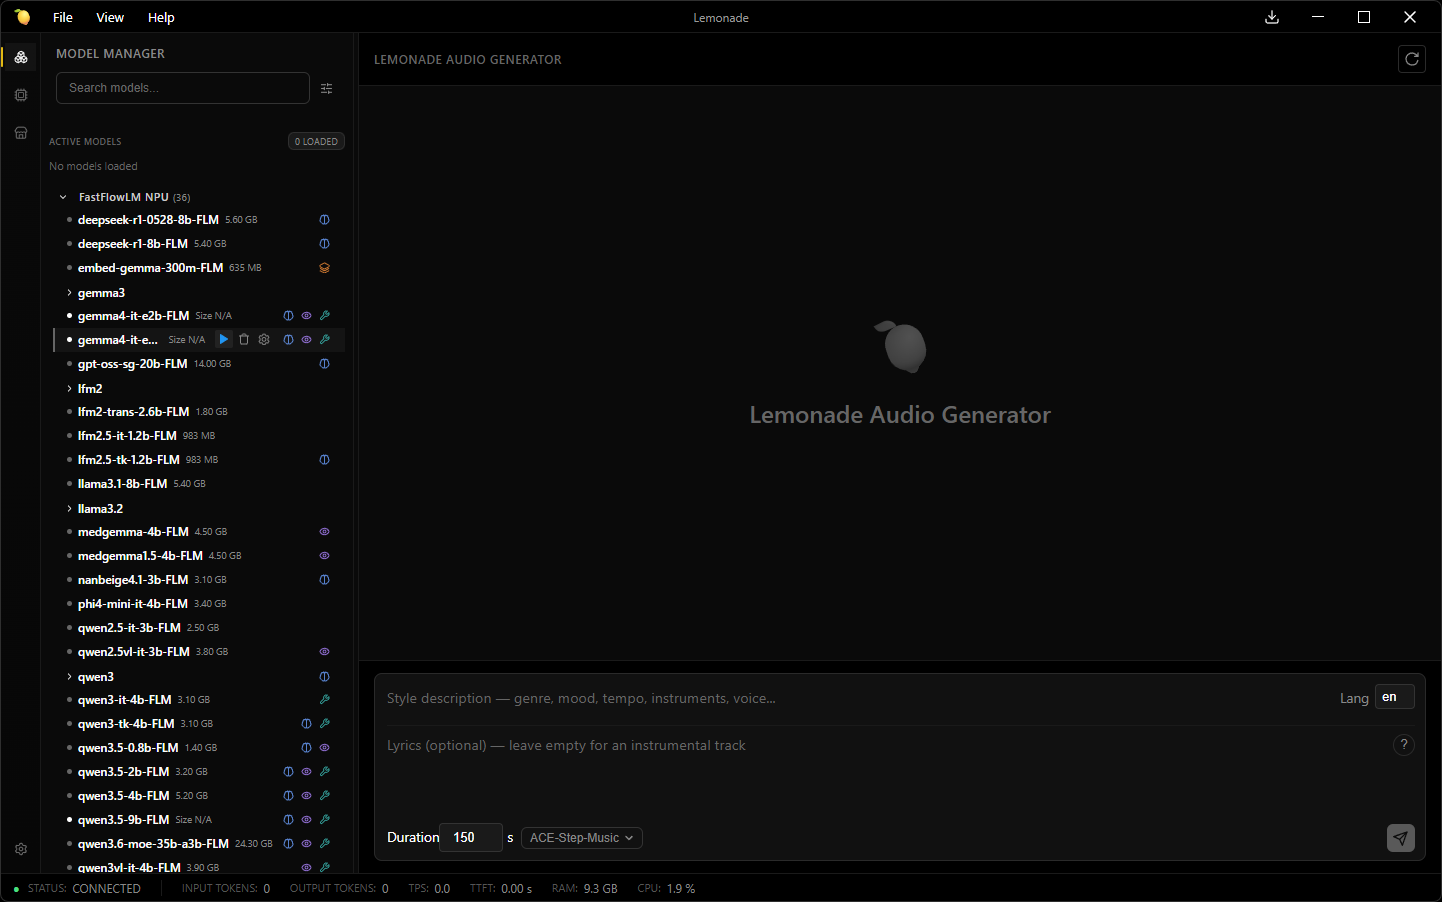
Task: Click the refresh icon in Audio Generator header
Action: pyautogui.click(x=1412, y=59)
